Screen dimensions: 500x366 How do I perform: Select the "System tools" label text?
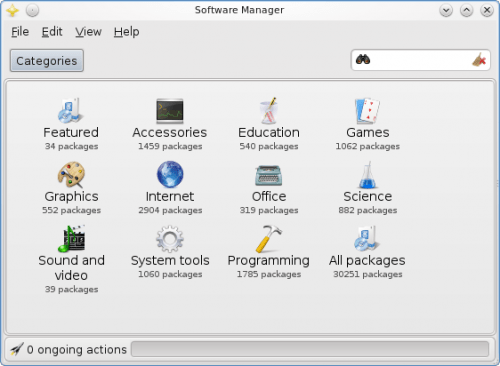click(170, 261)
